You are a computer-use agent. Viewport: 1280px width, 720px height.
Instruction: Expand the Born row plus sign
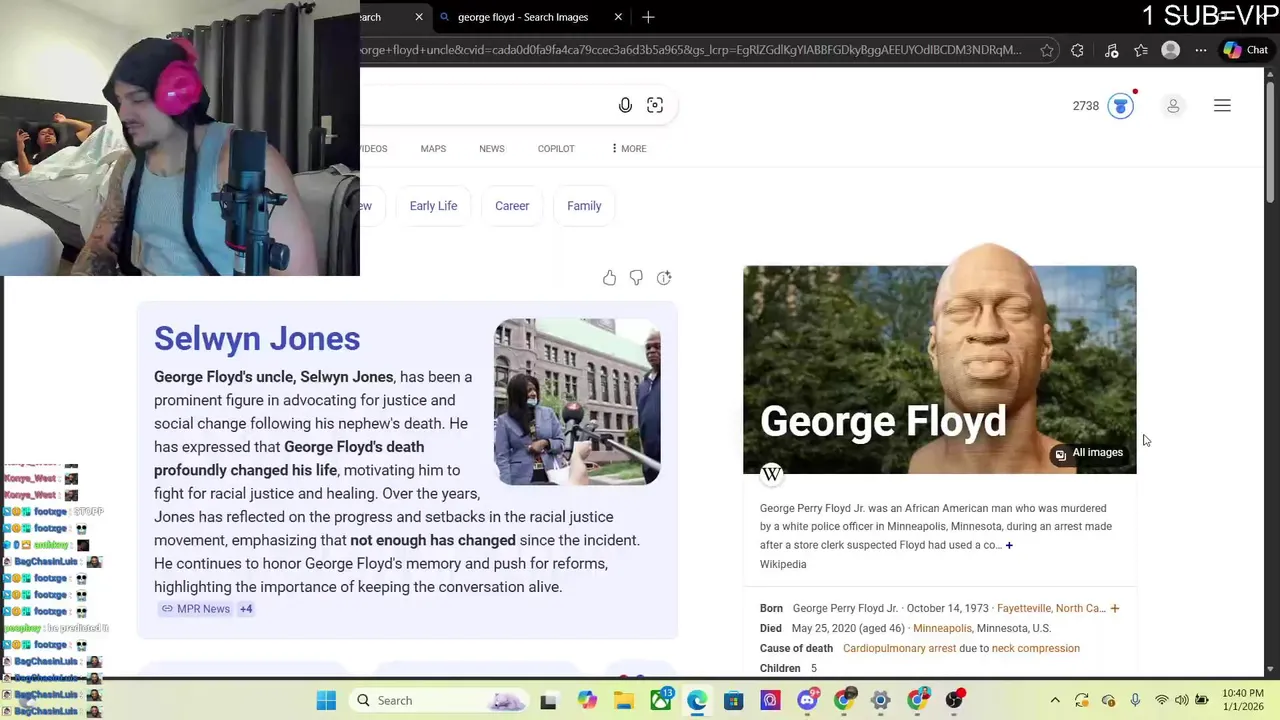coord(1115,608)
